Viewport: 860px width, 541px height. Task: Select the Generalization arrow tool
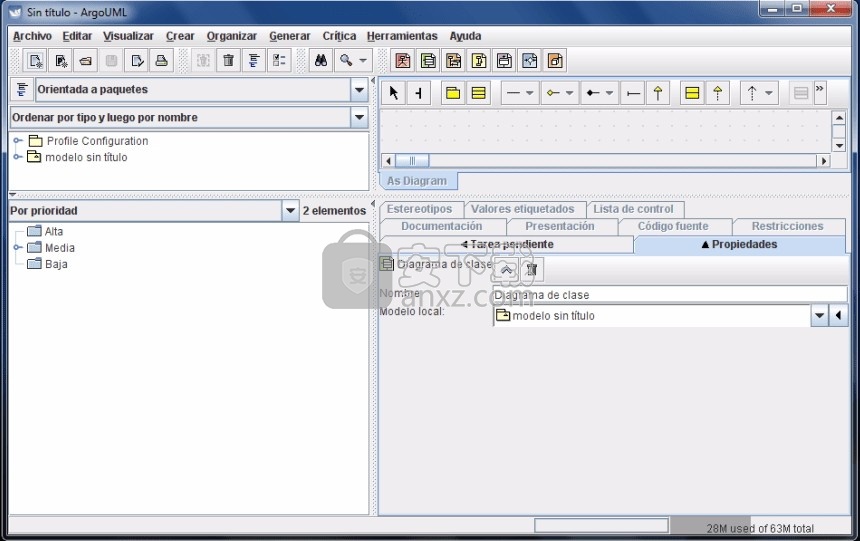(658, 93)
